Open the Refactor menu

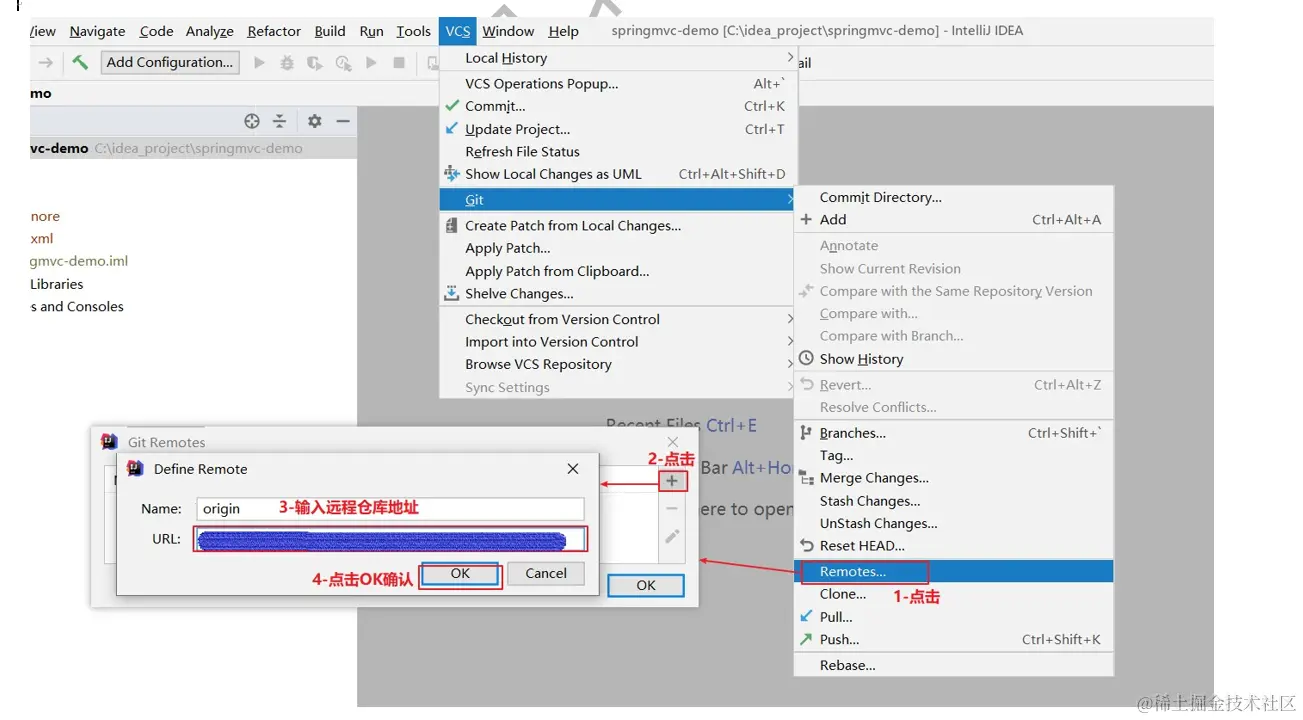(x=274, y=31)
